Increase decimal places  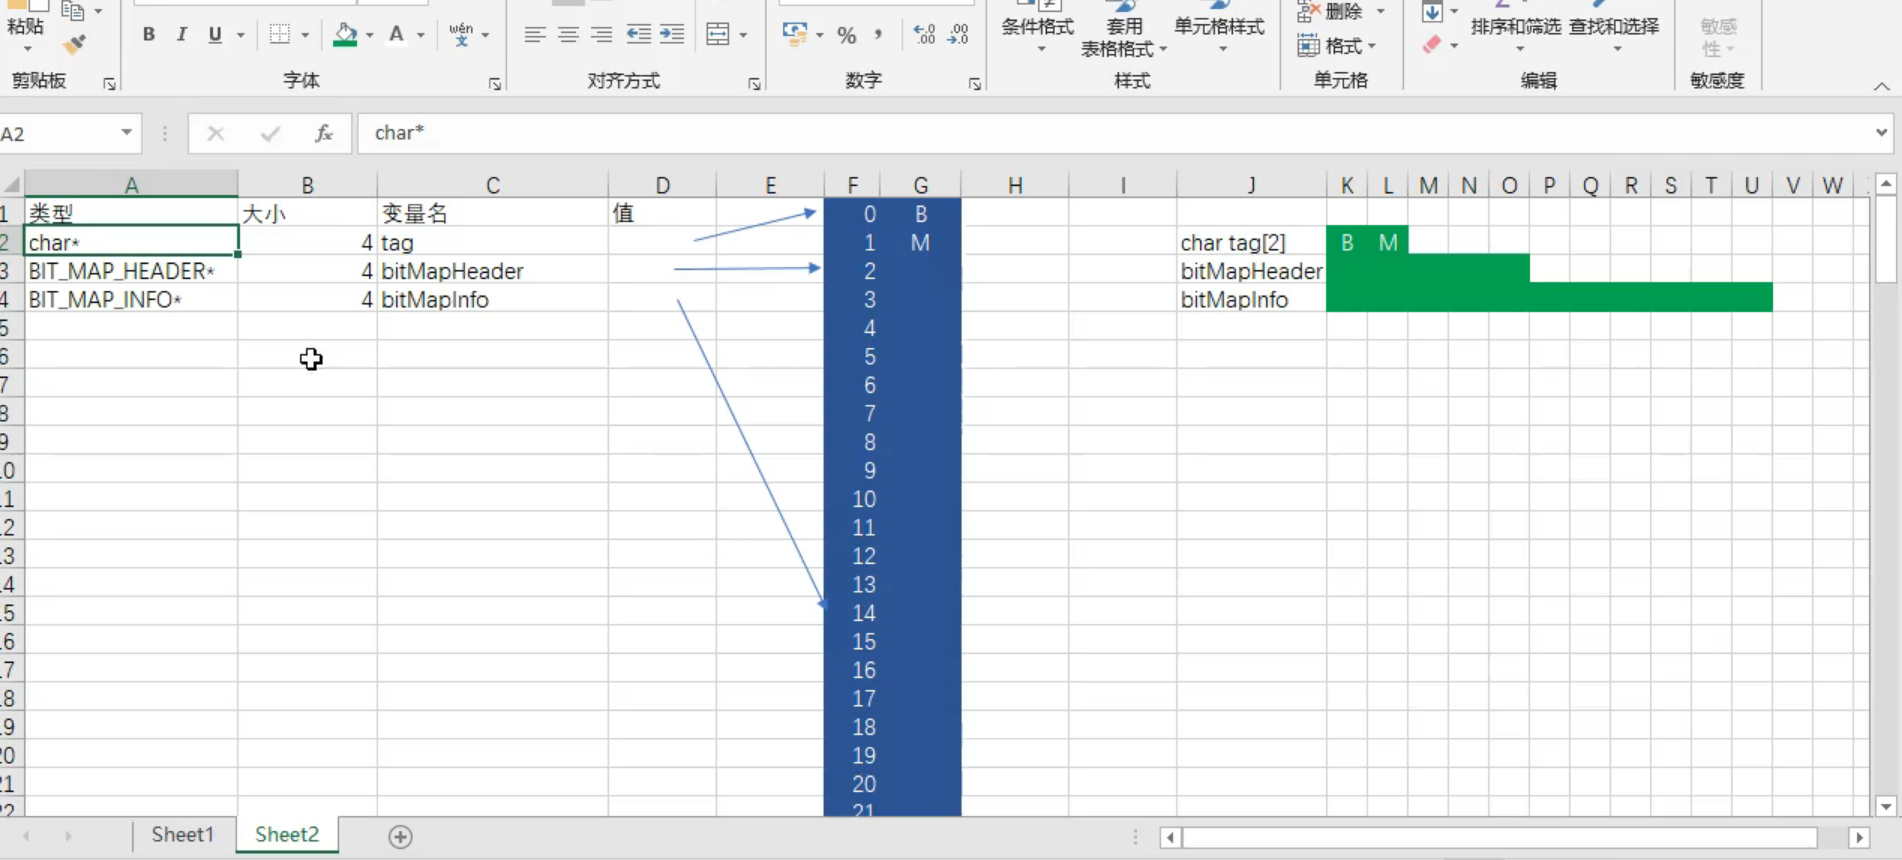[925, 35]
